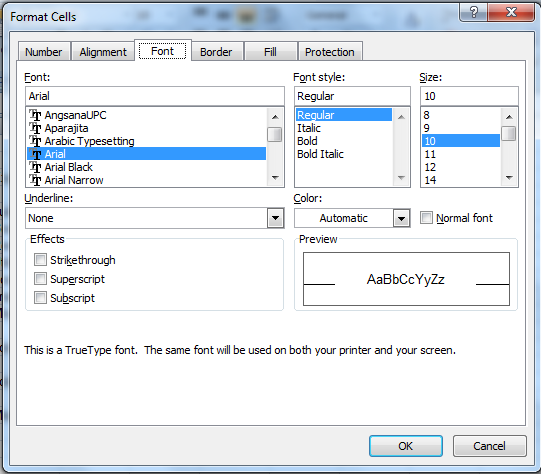Image resolution: width=541 pixels, height=474 pixels.
Task: Click the TrueType icon beside AngsanaUPC
Action: tap(35, 115)
